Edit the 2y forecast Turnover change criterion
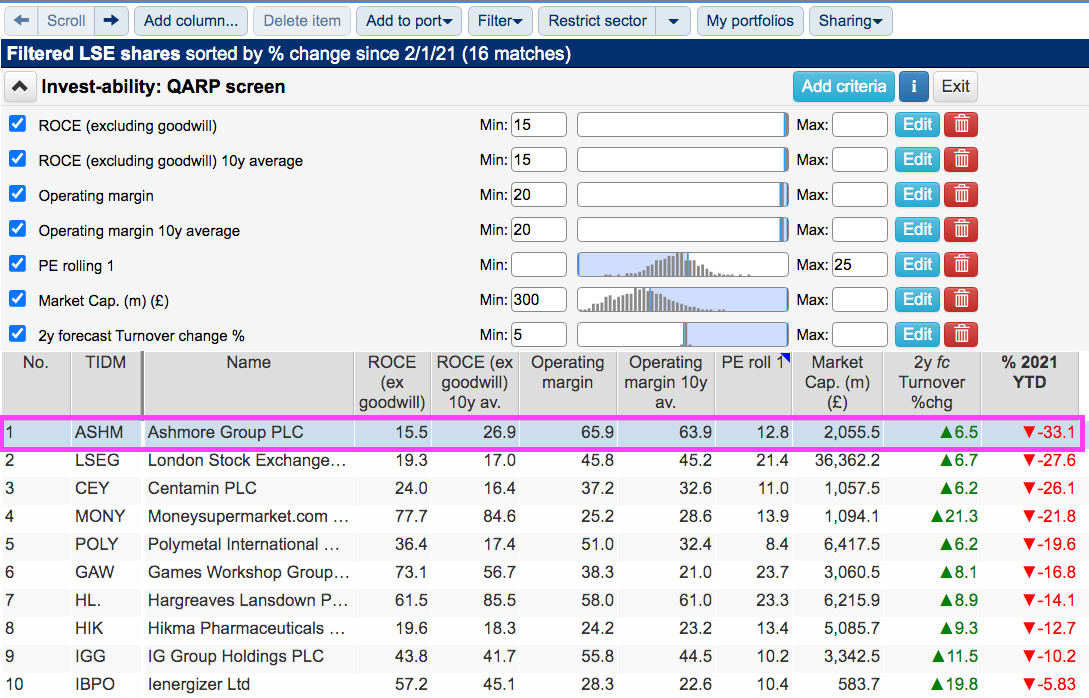This screenshot has height=698, width=1089. (x=917, y=335)
